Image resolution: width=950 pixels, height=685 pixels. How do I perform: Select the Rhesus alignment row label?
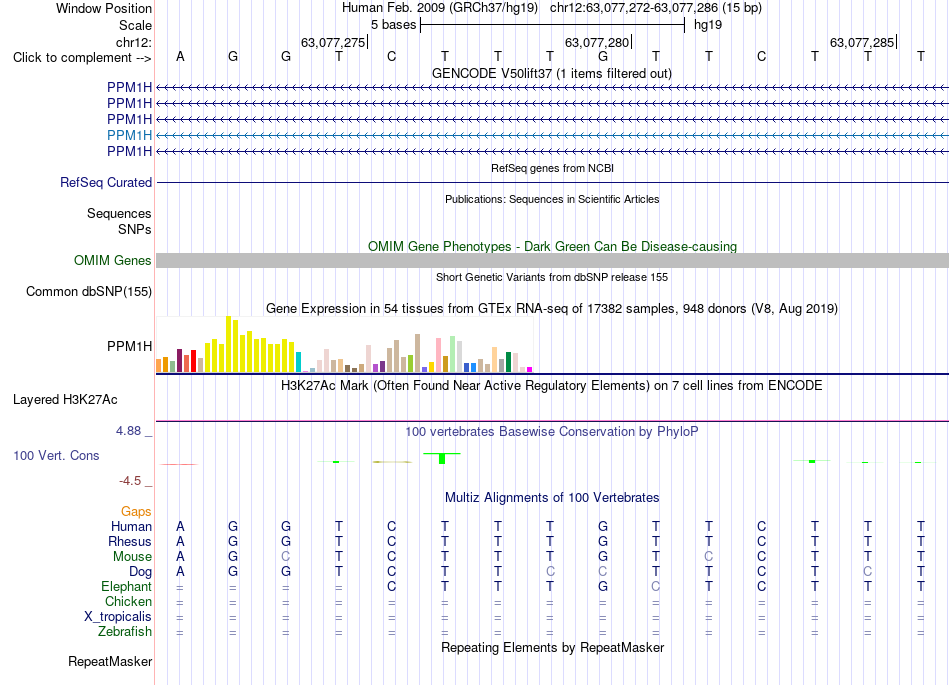click(x=130, y=541)
